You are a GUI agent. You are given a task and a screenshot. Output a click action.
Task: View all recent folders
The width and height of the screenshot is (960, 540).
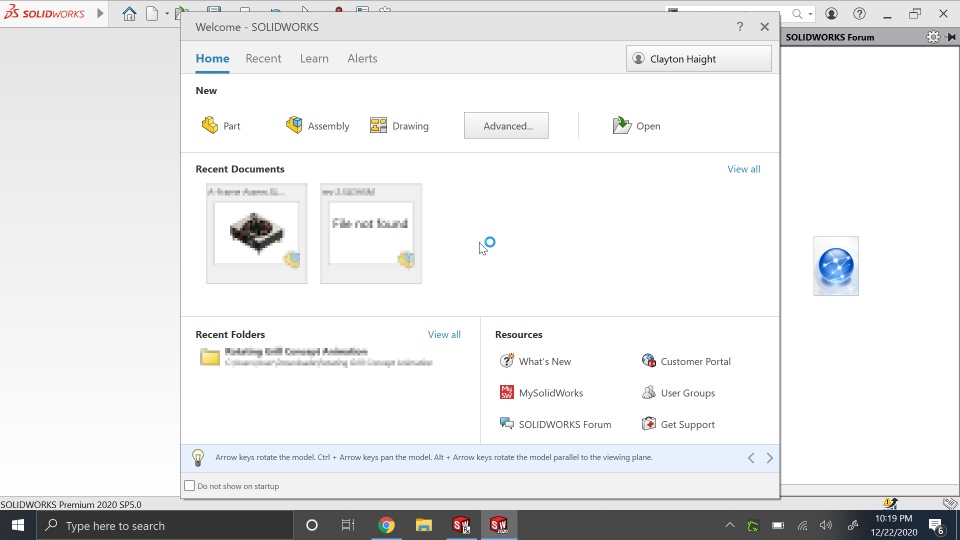[444, 334]
